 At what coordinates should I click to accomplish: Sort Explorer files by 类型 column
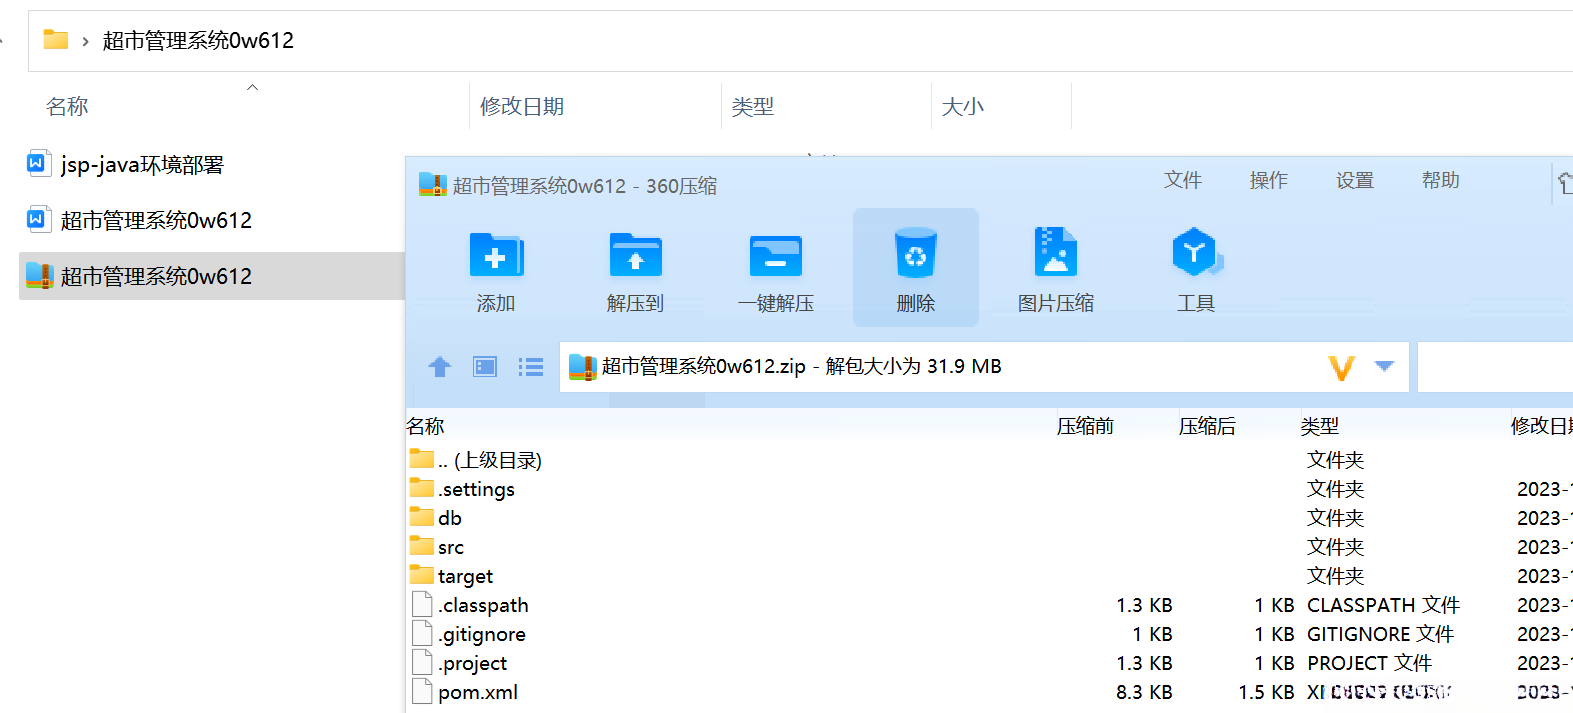[752, 107]
